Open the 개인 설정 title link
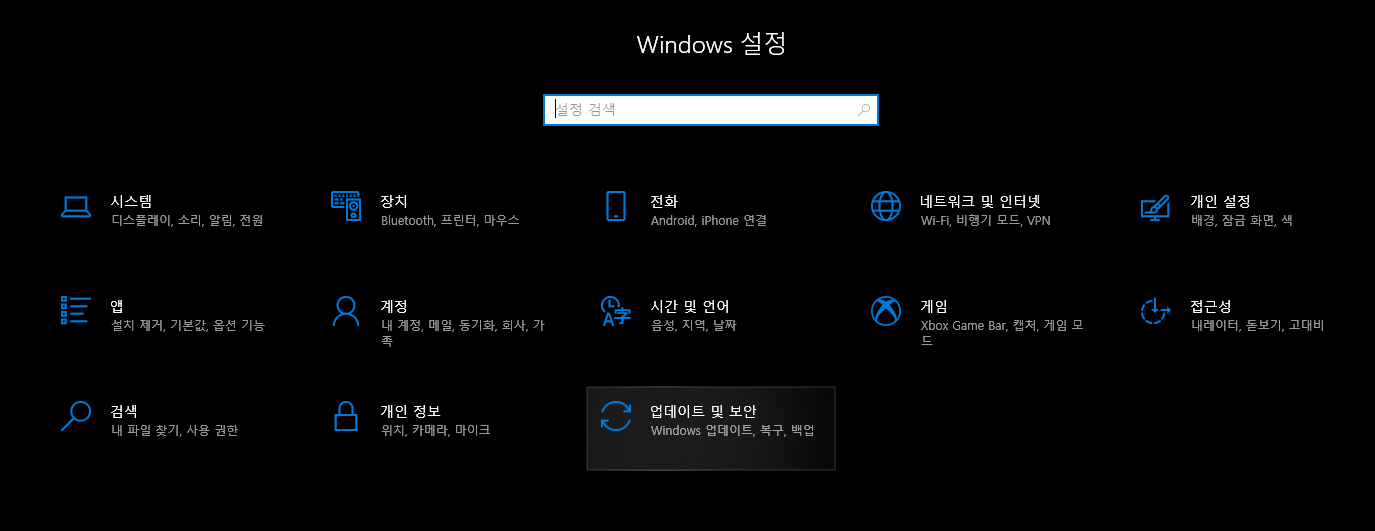 click(1221, 201)
